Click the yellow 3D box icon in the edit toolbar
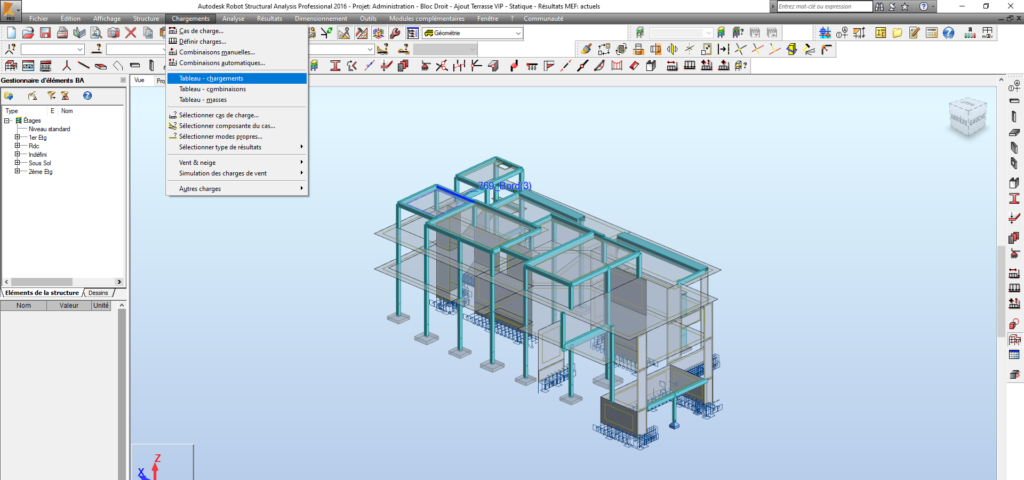 click(792, 49)
